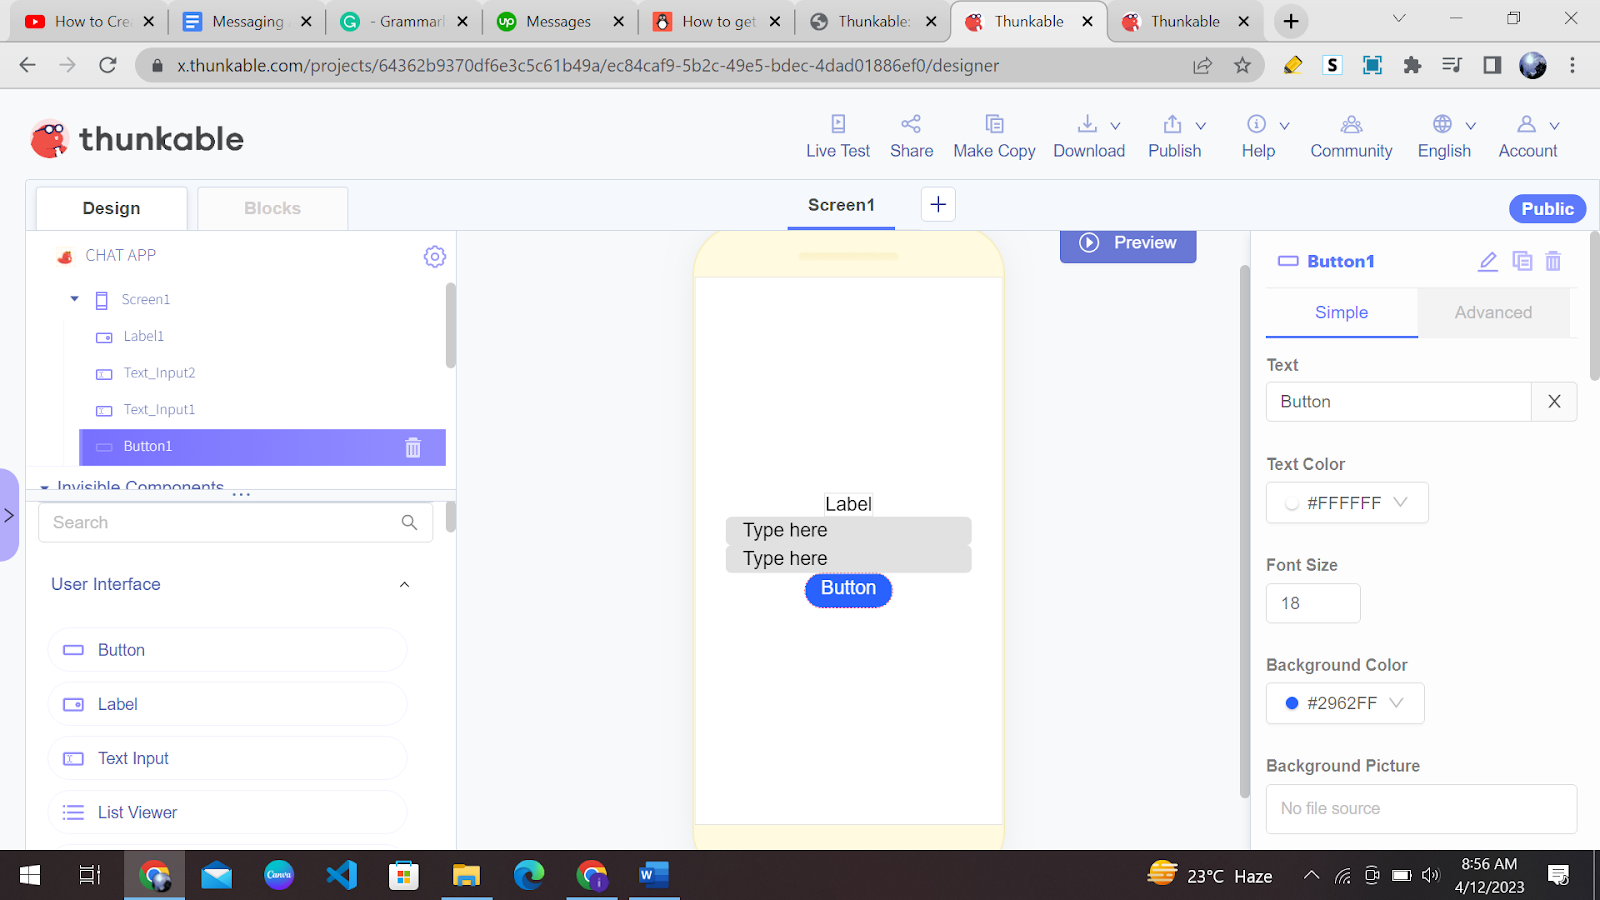Open the Publish menu
This screenshot has height=900, width=1600.
click(x=1175, y=137)
